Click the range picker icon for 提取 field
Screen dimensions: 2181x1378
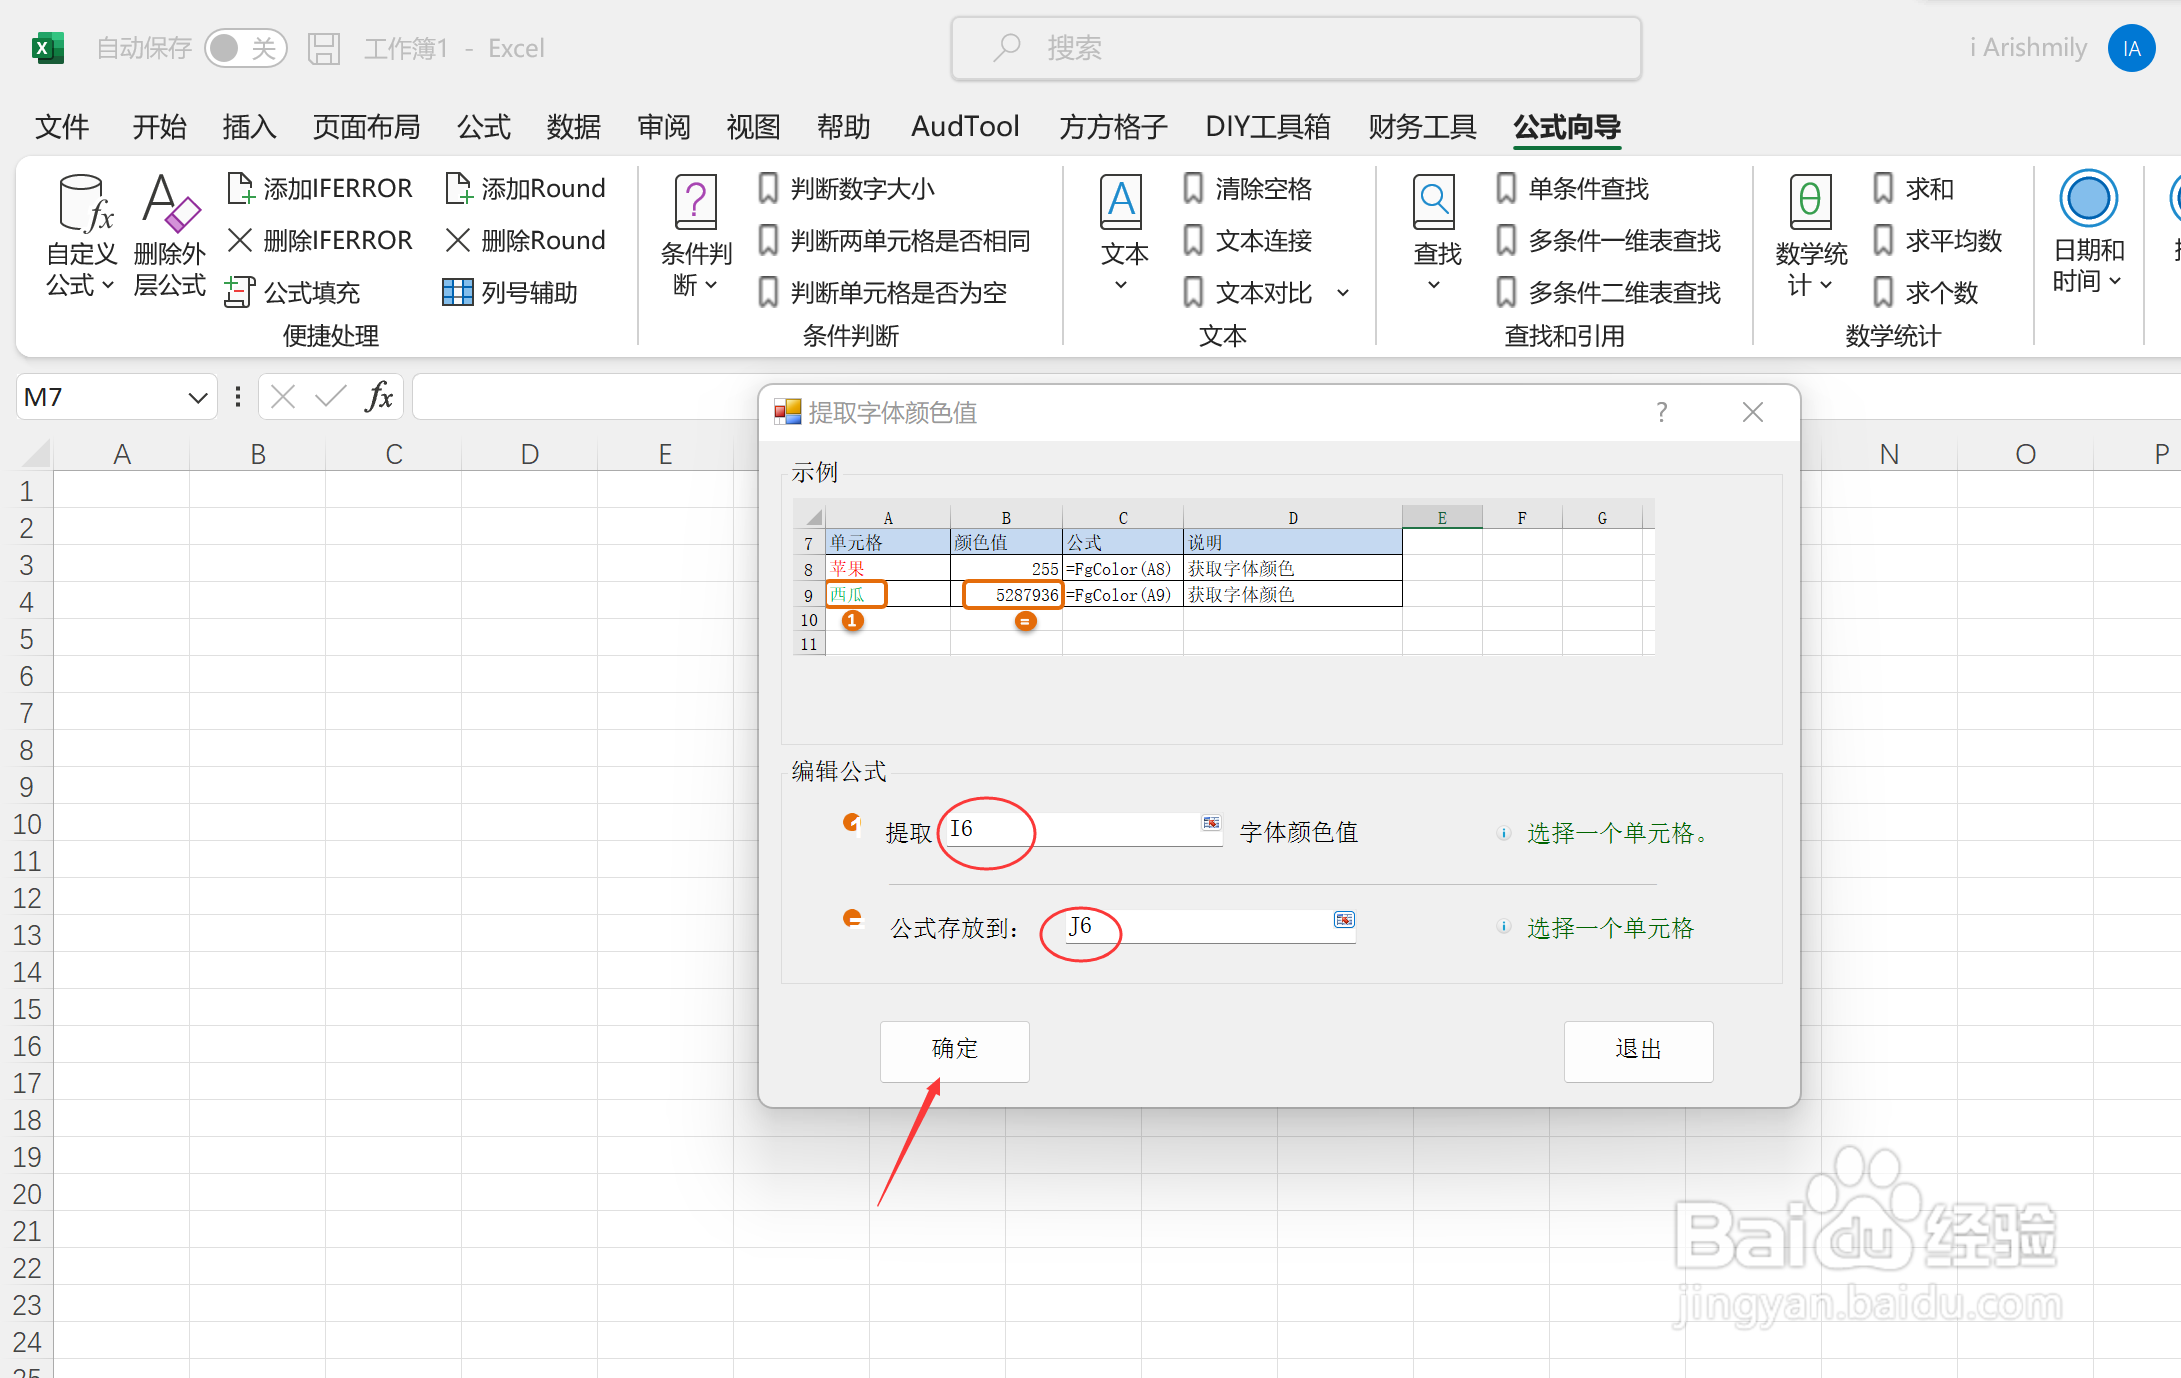(1211, 823)
